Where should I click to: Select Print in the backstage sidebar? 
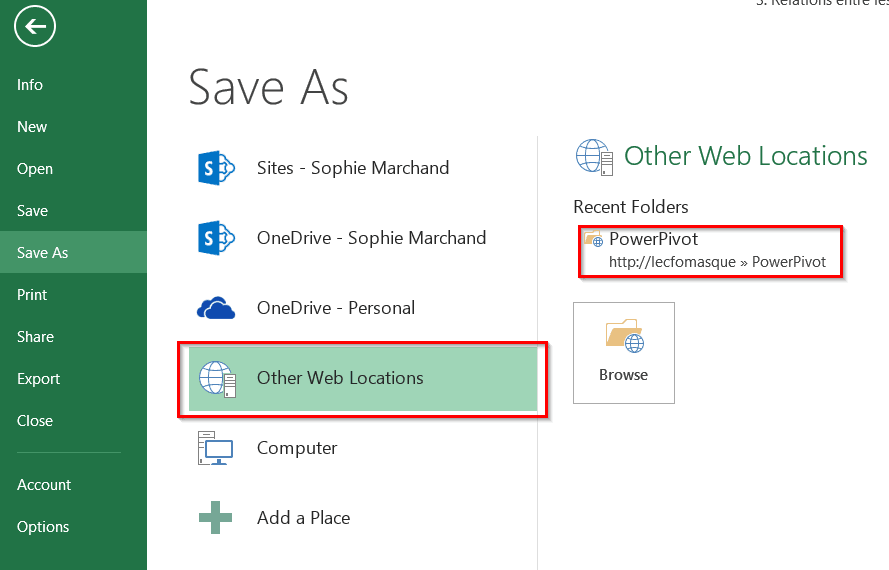32,295
